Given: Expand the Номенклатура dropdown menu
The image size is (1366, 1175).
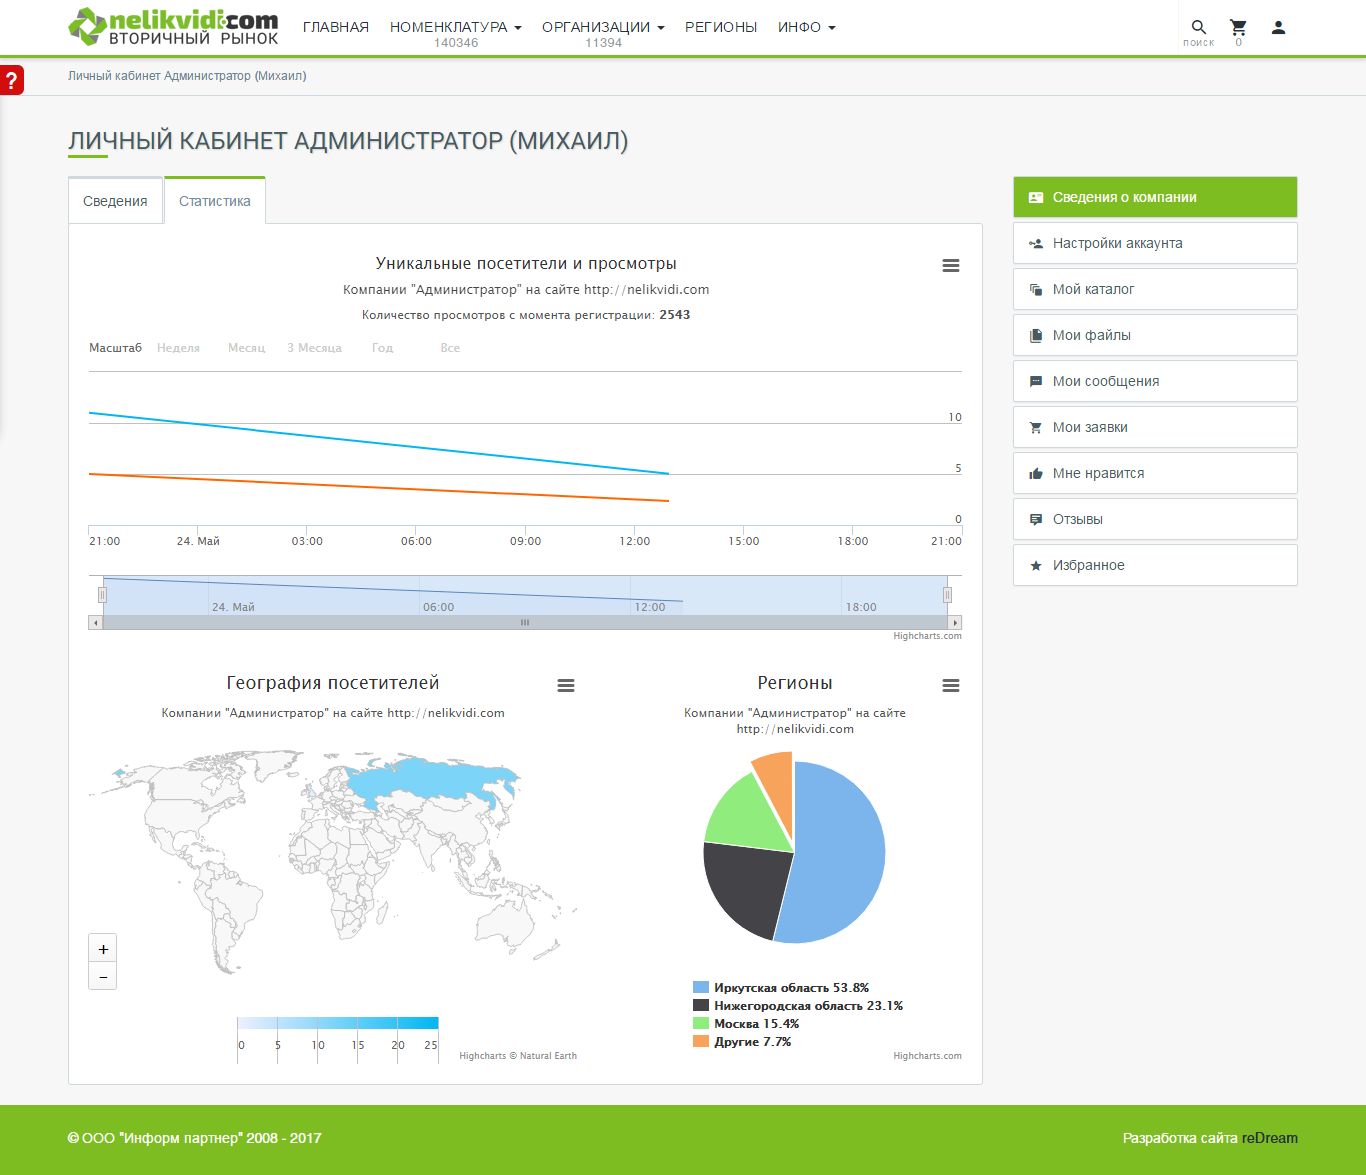Looking at the screenshot, I should (456, 28).
